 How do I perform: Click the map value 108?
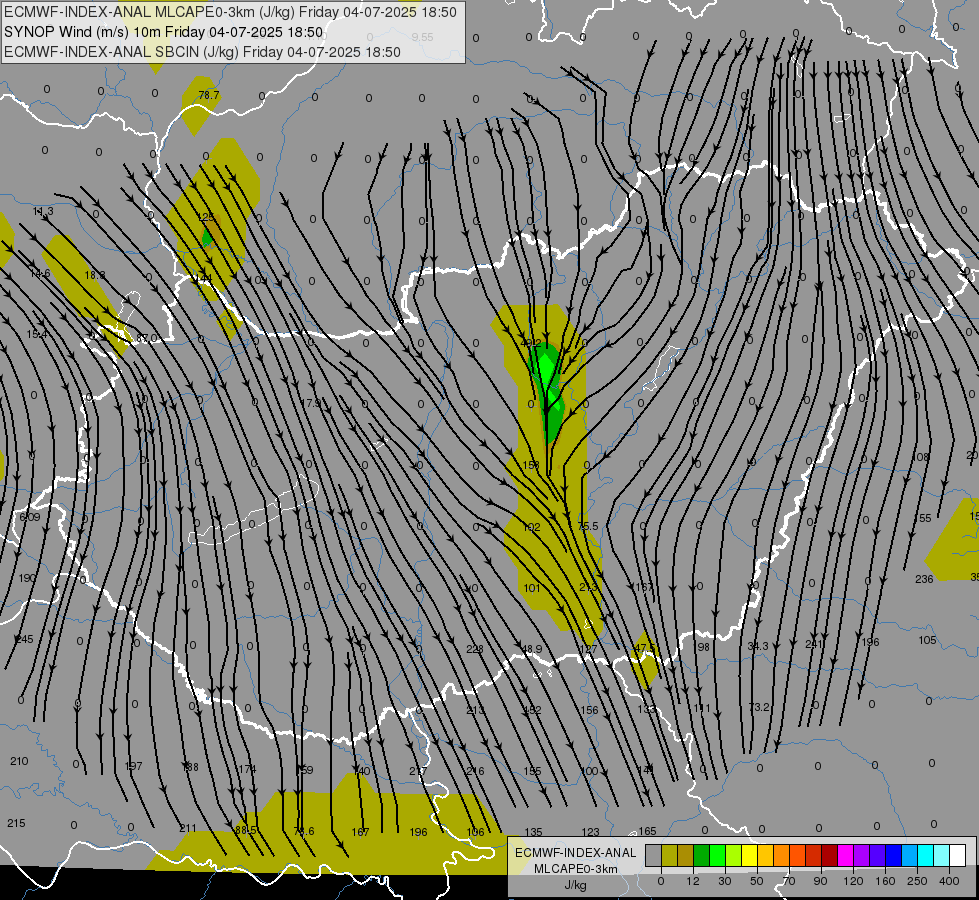point(921,457)
